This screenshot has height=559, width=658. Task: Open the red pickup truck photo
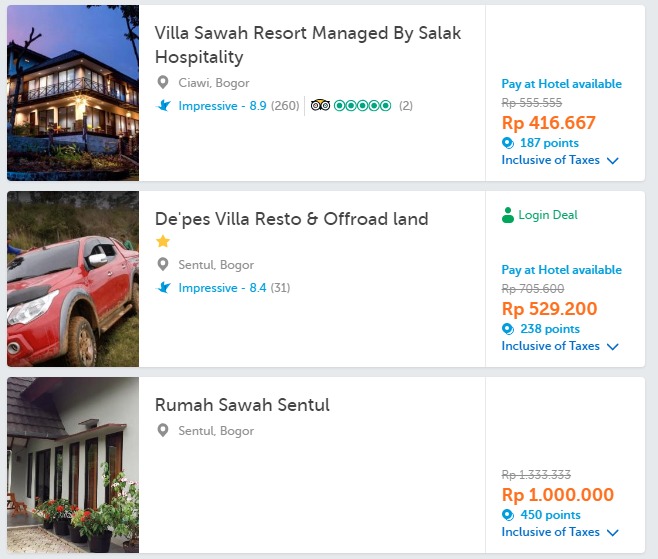click(73, 279)
